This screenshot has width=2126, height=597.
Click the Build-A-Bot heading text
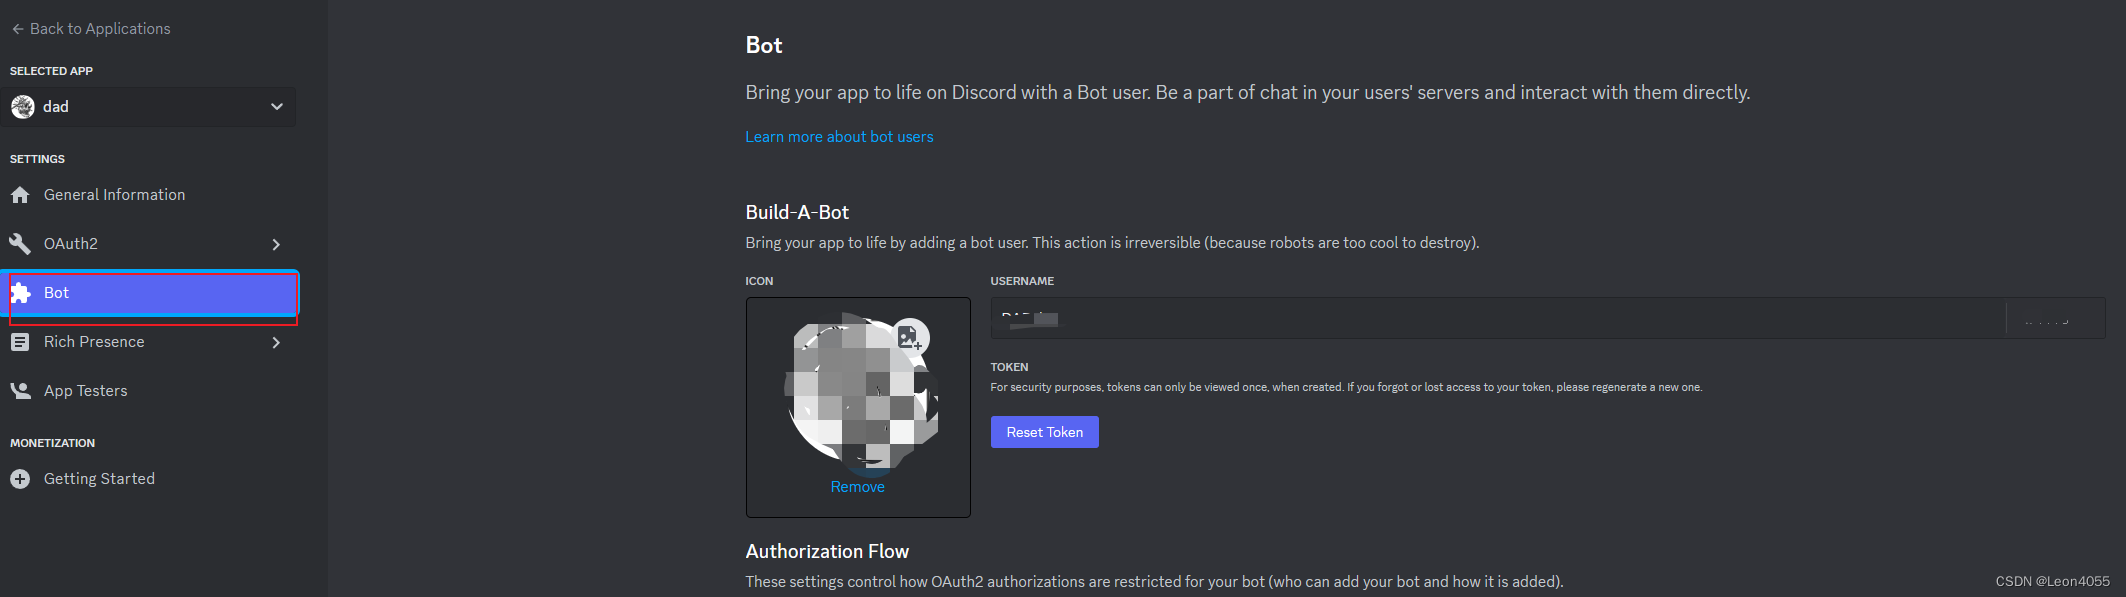point(797,212)
